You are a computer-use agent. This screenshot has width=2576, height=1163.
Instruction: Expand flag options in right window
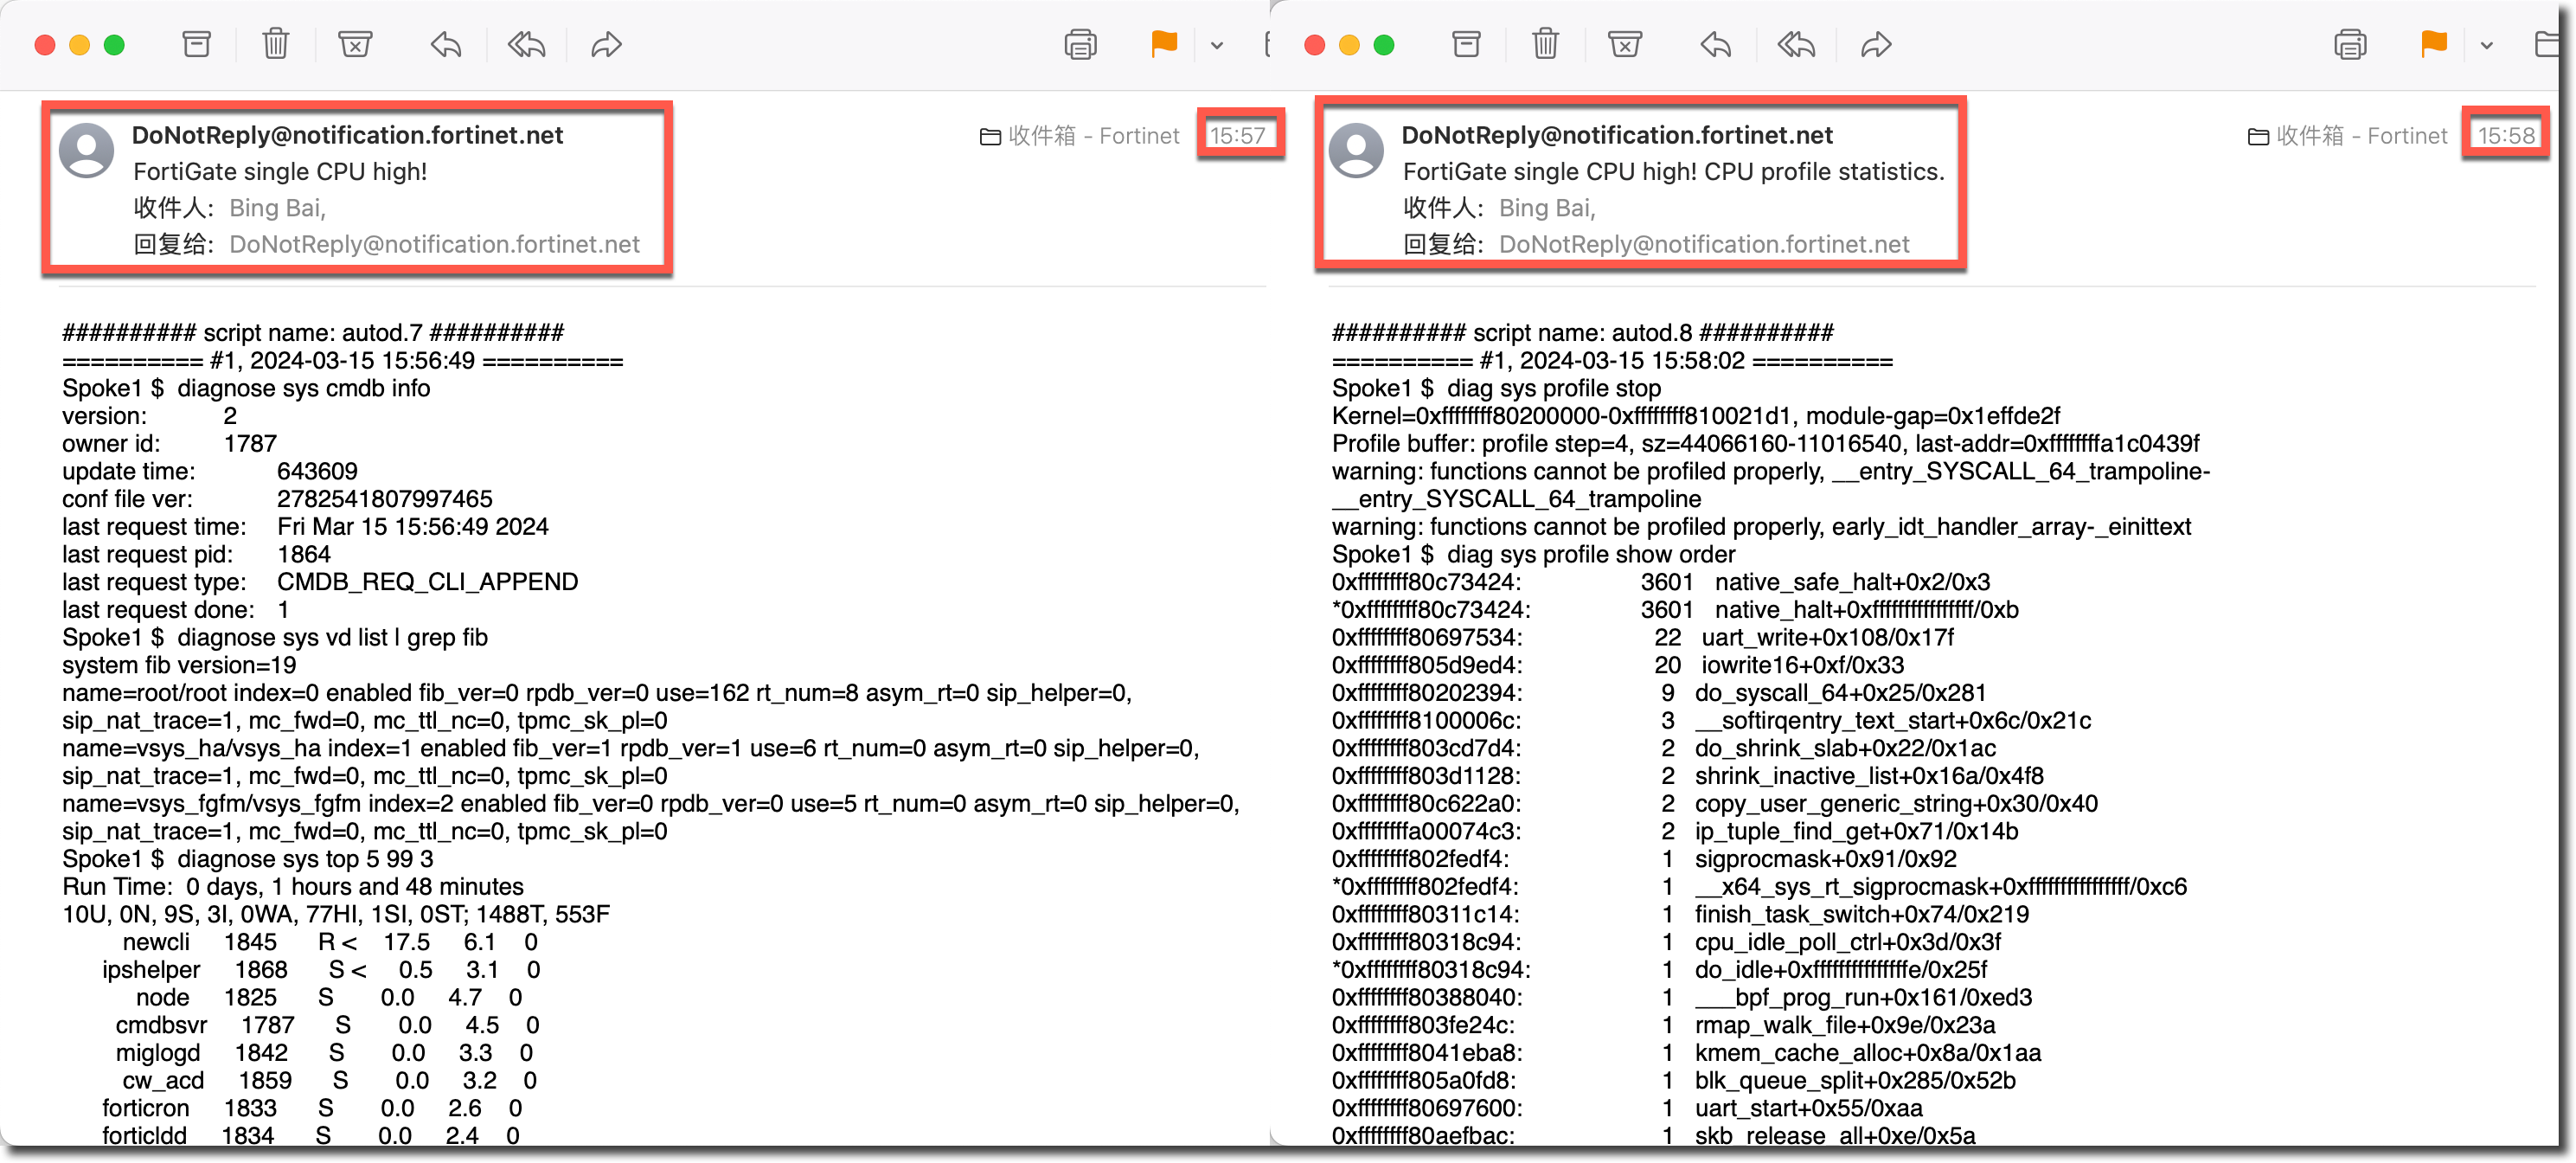coord(2487,45)
